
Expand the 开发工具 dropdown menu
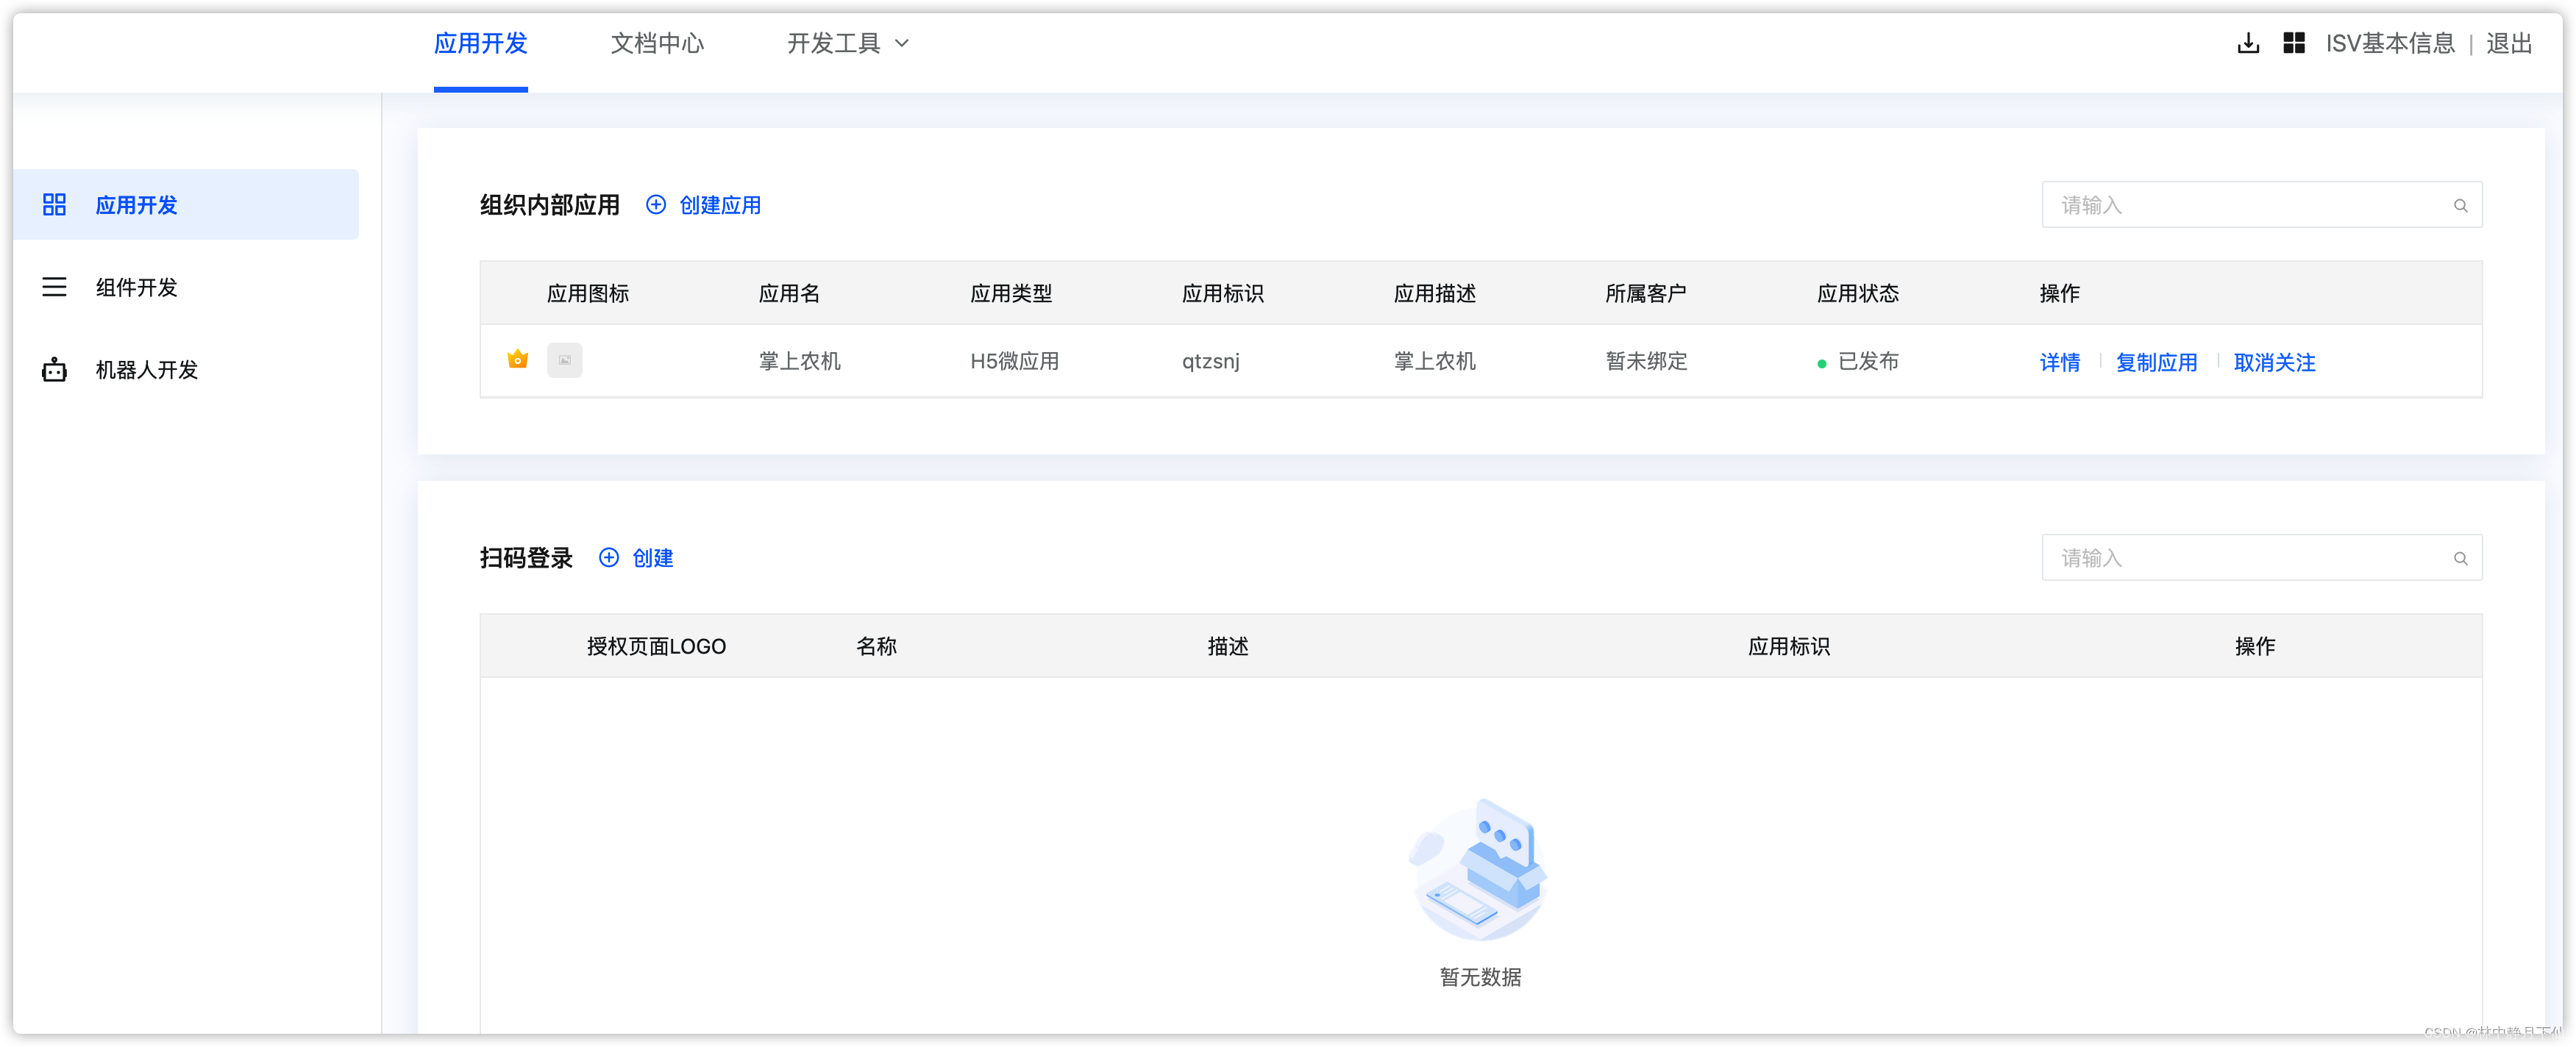[x=847, y=44]
